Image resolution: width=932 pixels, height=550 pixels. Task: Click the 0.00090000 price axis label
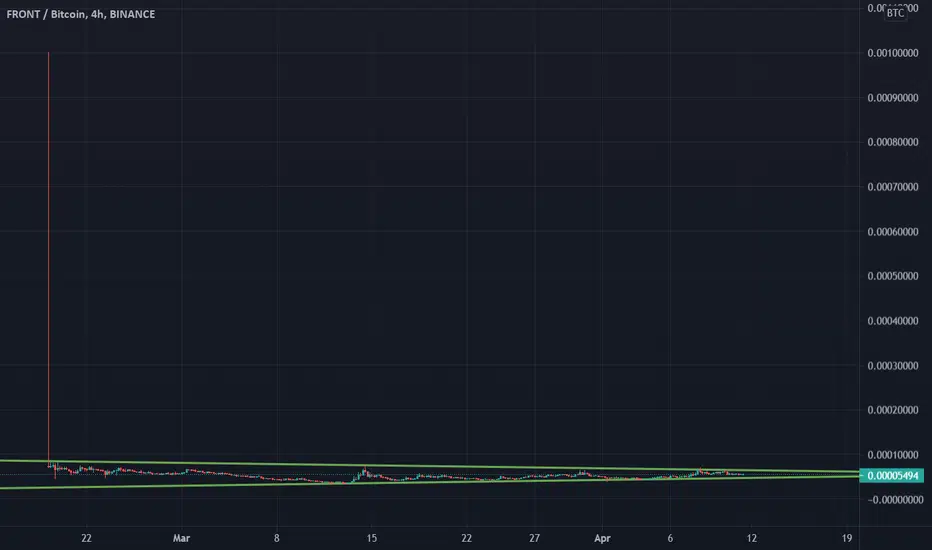[x=893, y=98]
